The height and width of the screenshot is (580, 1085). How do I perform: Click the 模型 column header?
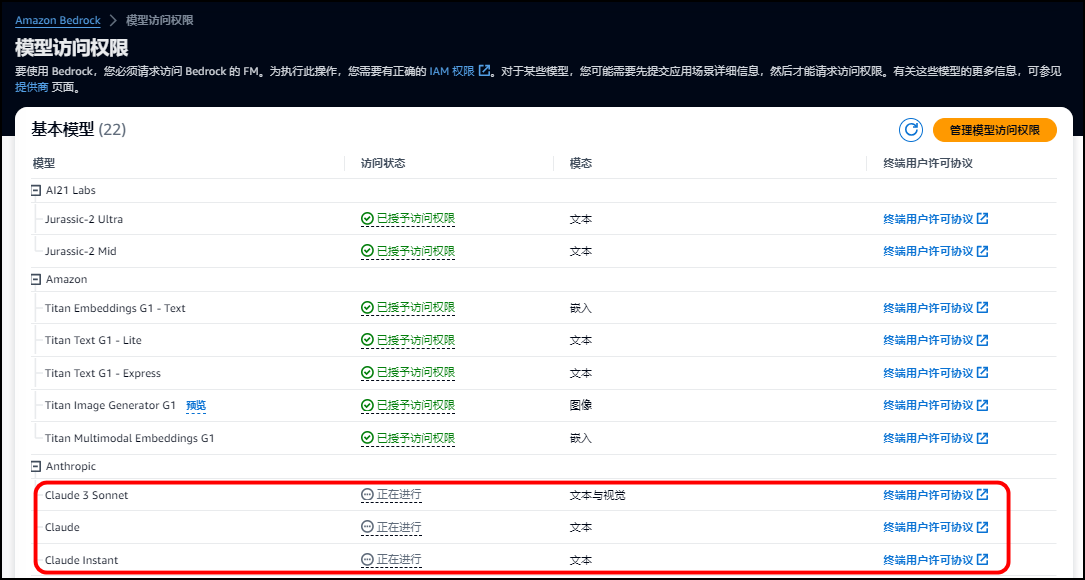(x=44, y=163)
